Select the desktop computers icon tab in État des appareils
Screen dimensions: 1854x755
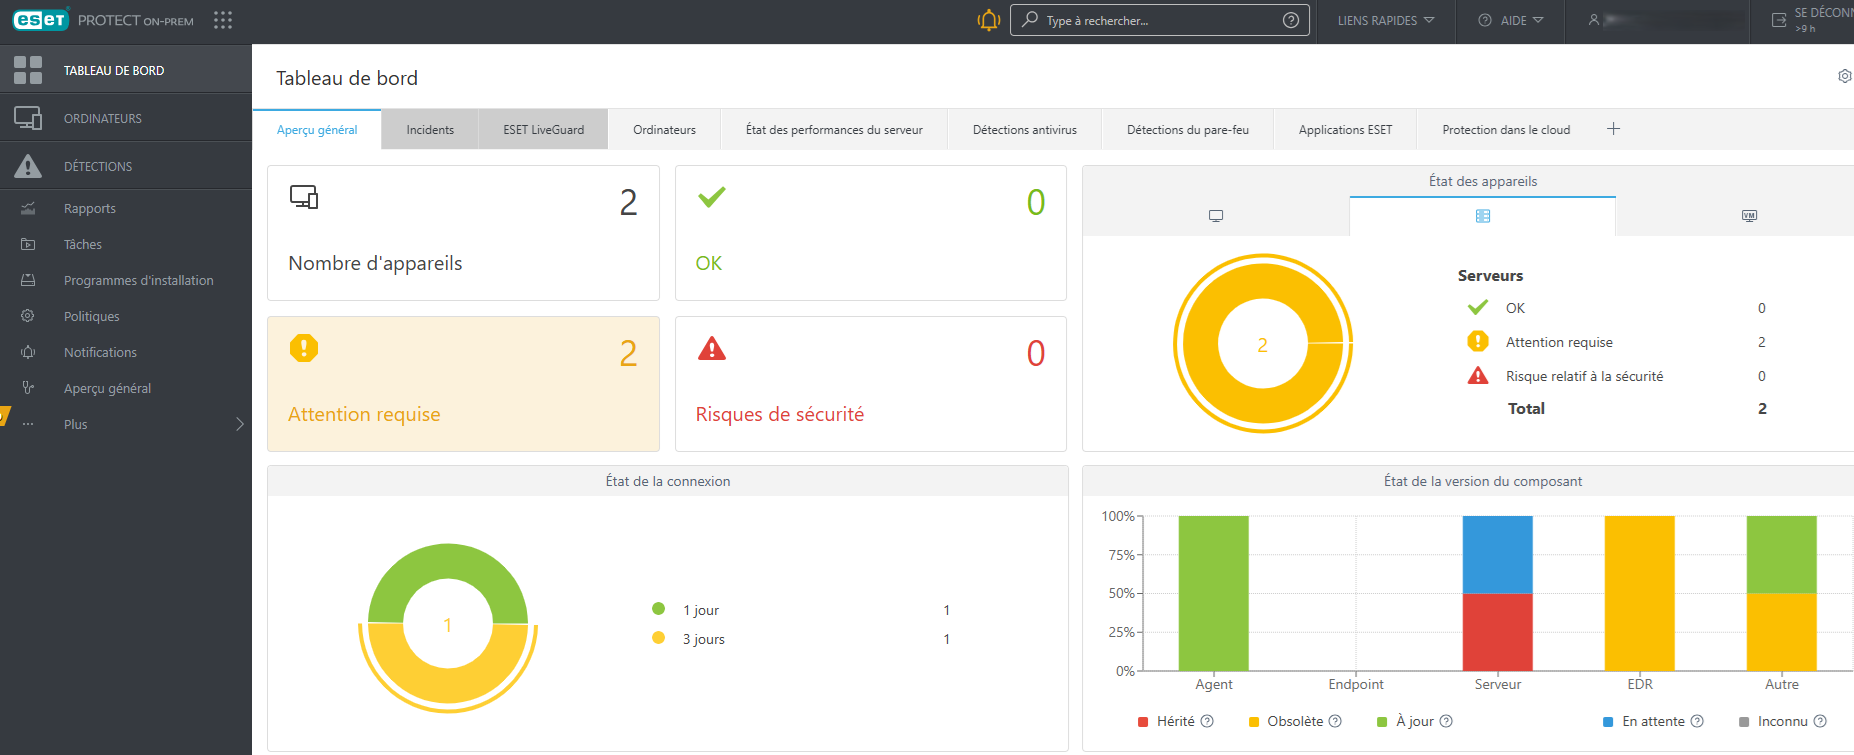(1216, 216)
